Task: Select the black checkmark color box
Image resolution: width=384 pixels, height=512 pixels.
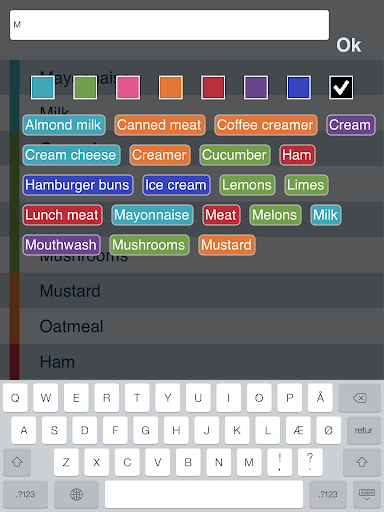Action: (341, 87)
